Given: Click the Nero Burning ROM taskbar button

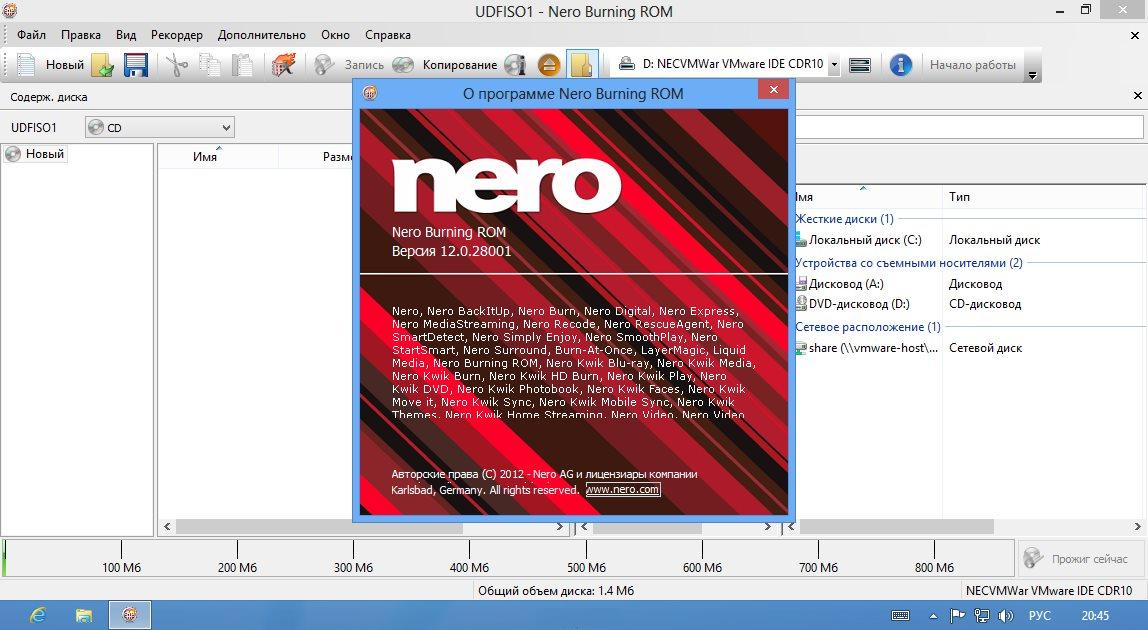Looking at the screenshot, I should [130, 615].
